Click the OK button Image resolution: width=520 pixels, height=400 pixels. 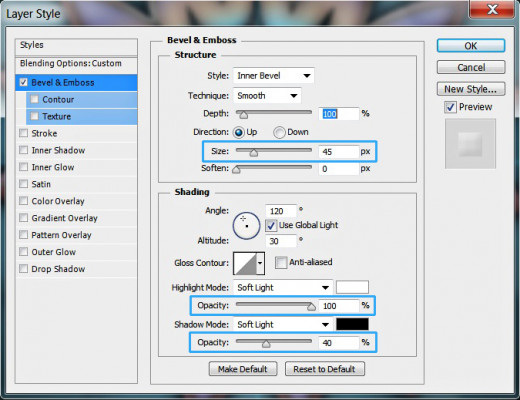(x=471, y=46)
